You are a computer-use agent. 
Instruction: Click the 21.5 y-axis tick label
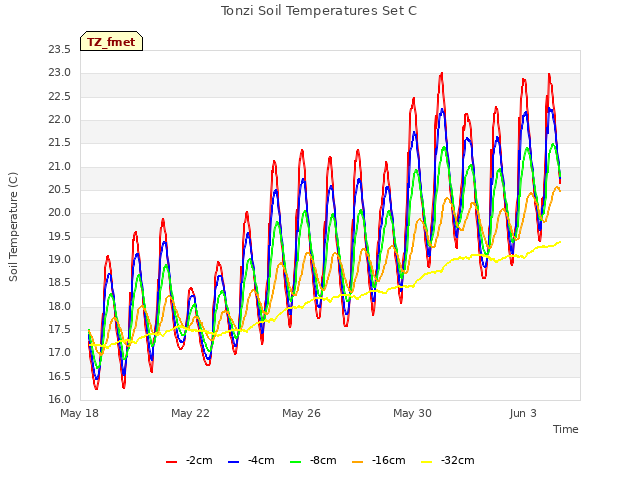60,143
